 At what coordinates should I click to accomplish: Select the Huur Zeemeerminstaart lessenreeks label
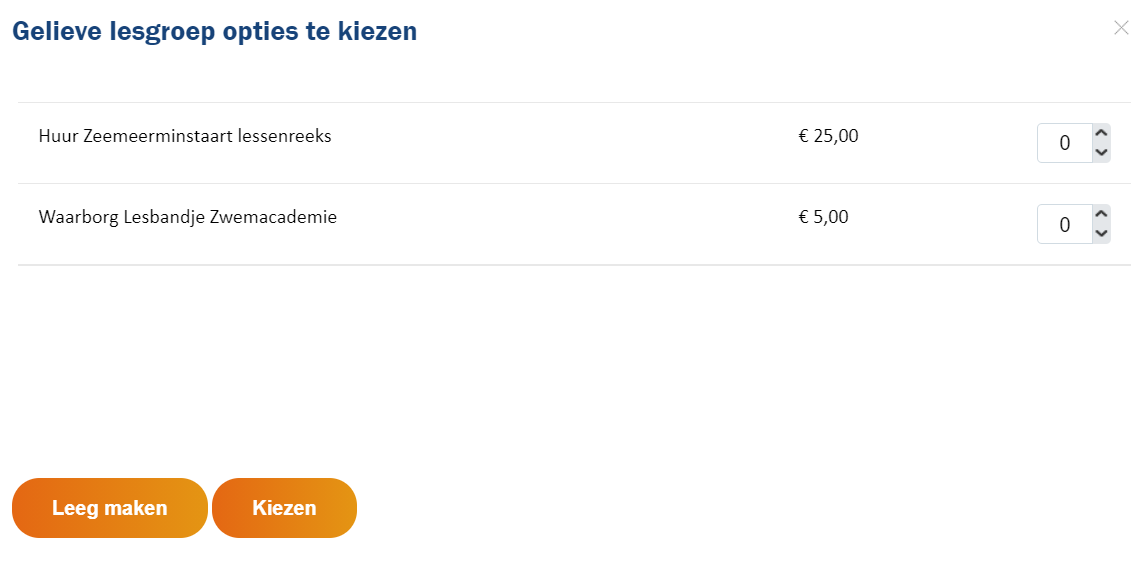click(185, 136)
